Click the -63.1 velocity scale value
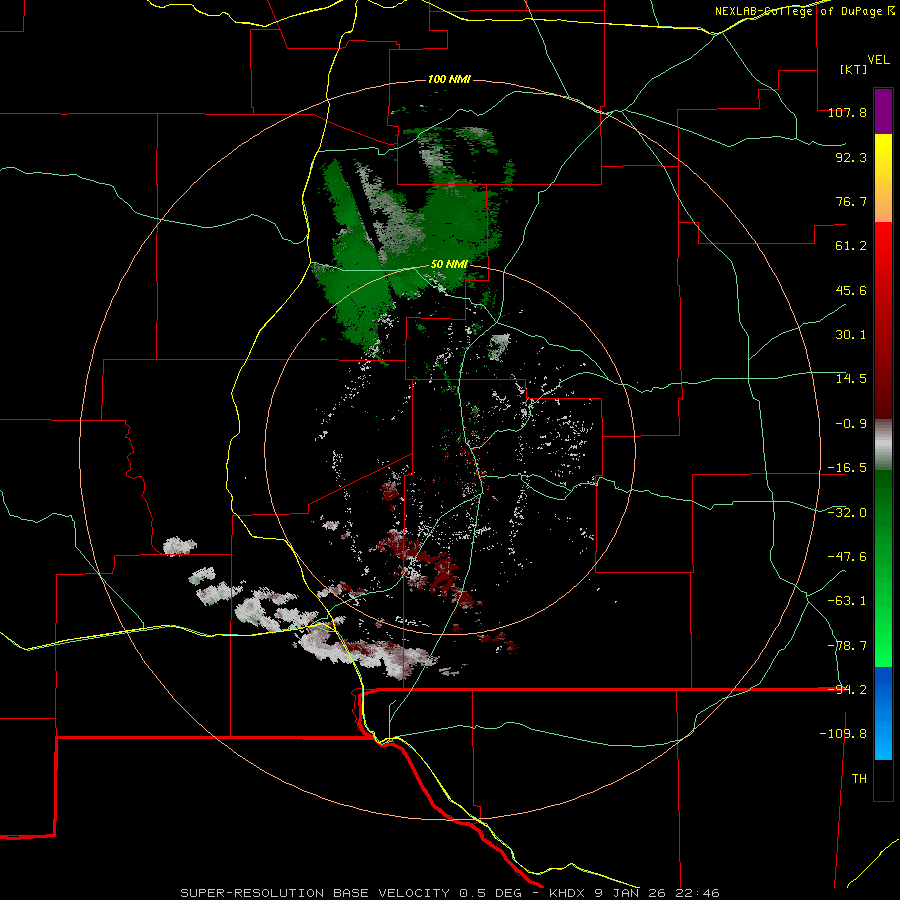900x900 pixels. tap(847, 601)
